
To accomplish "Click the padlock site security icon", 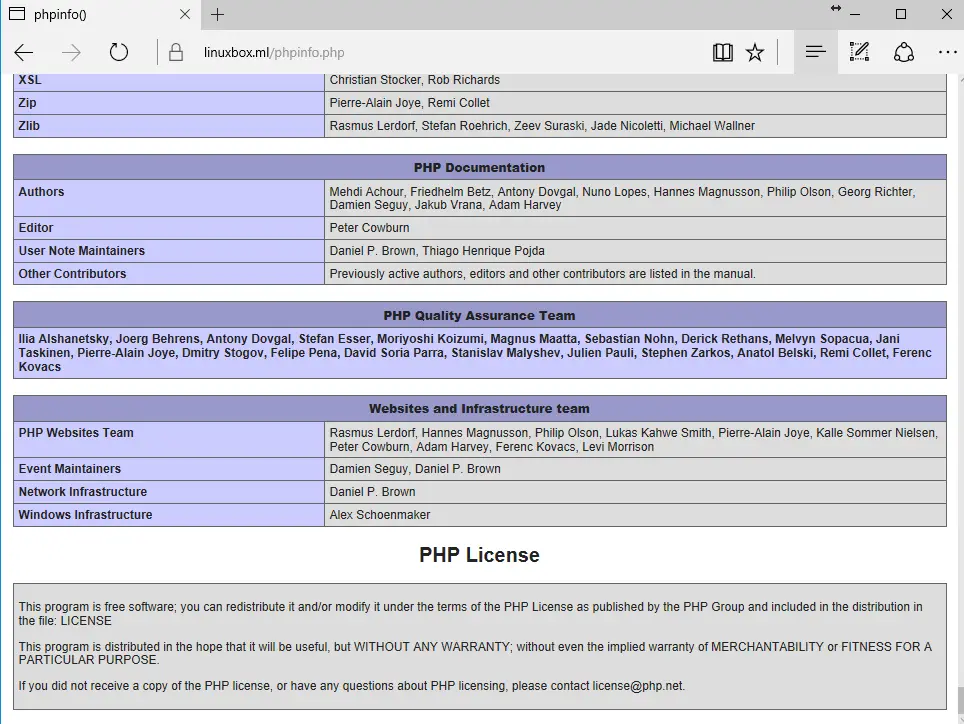I will click(176, 52).
